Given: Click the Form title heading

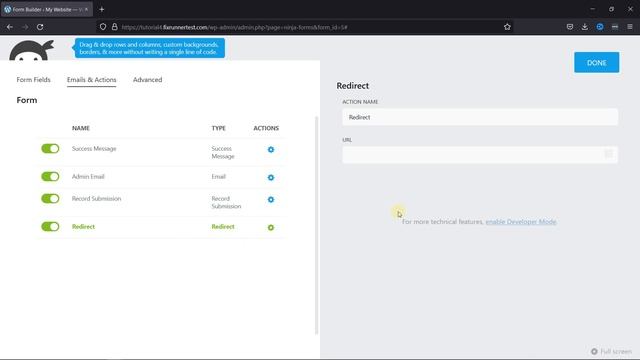Looking at the screenshot, I should (x=27, y=100).
